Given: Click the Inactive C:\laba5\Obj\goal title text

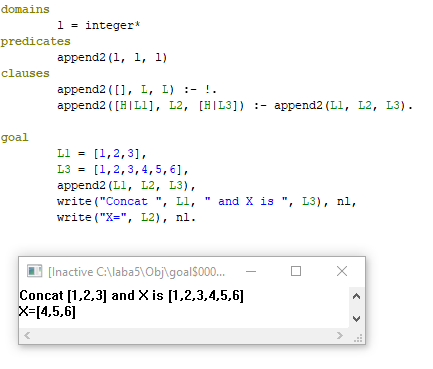Looking at the screenshot, I should click(137, 272).
